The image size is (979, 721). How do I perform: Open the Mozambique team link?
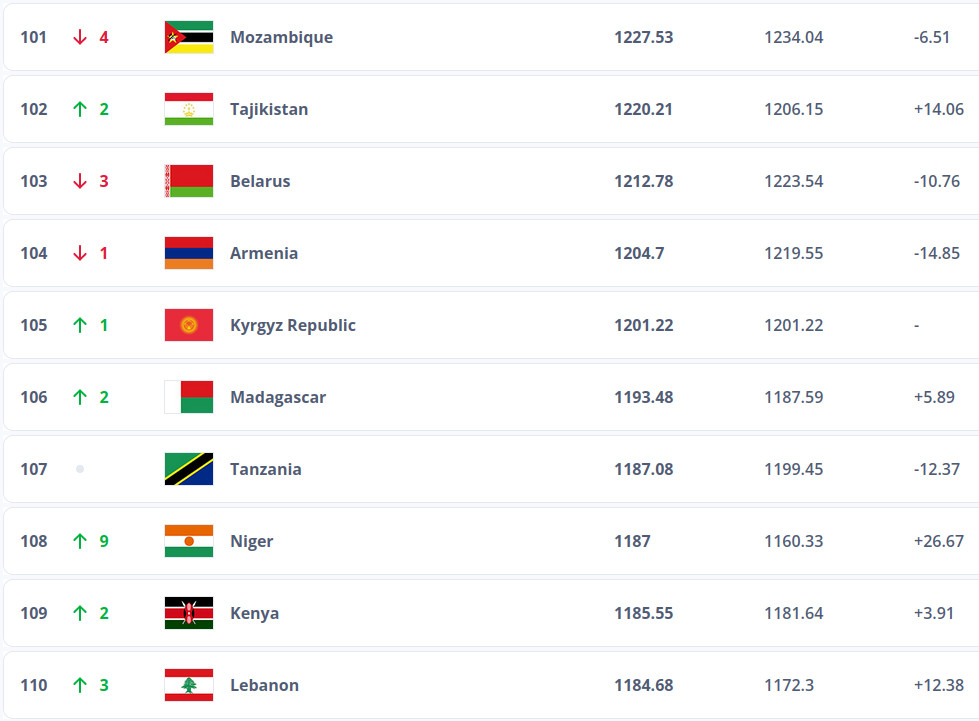(x=281, y=37)
